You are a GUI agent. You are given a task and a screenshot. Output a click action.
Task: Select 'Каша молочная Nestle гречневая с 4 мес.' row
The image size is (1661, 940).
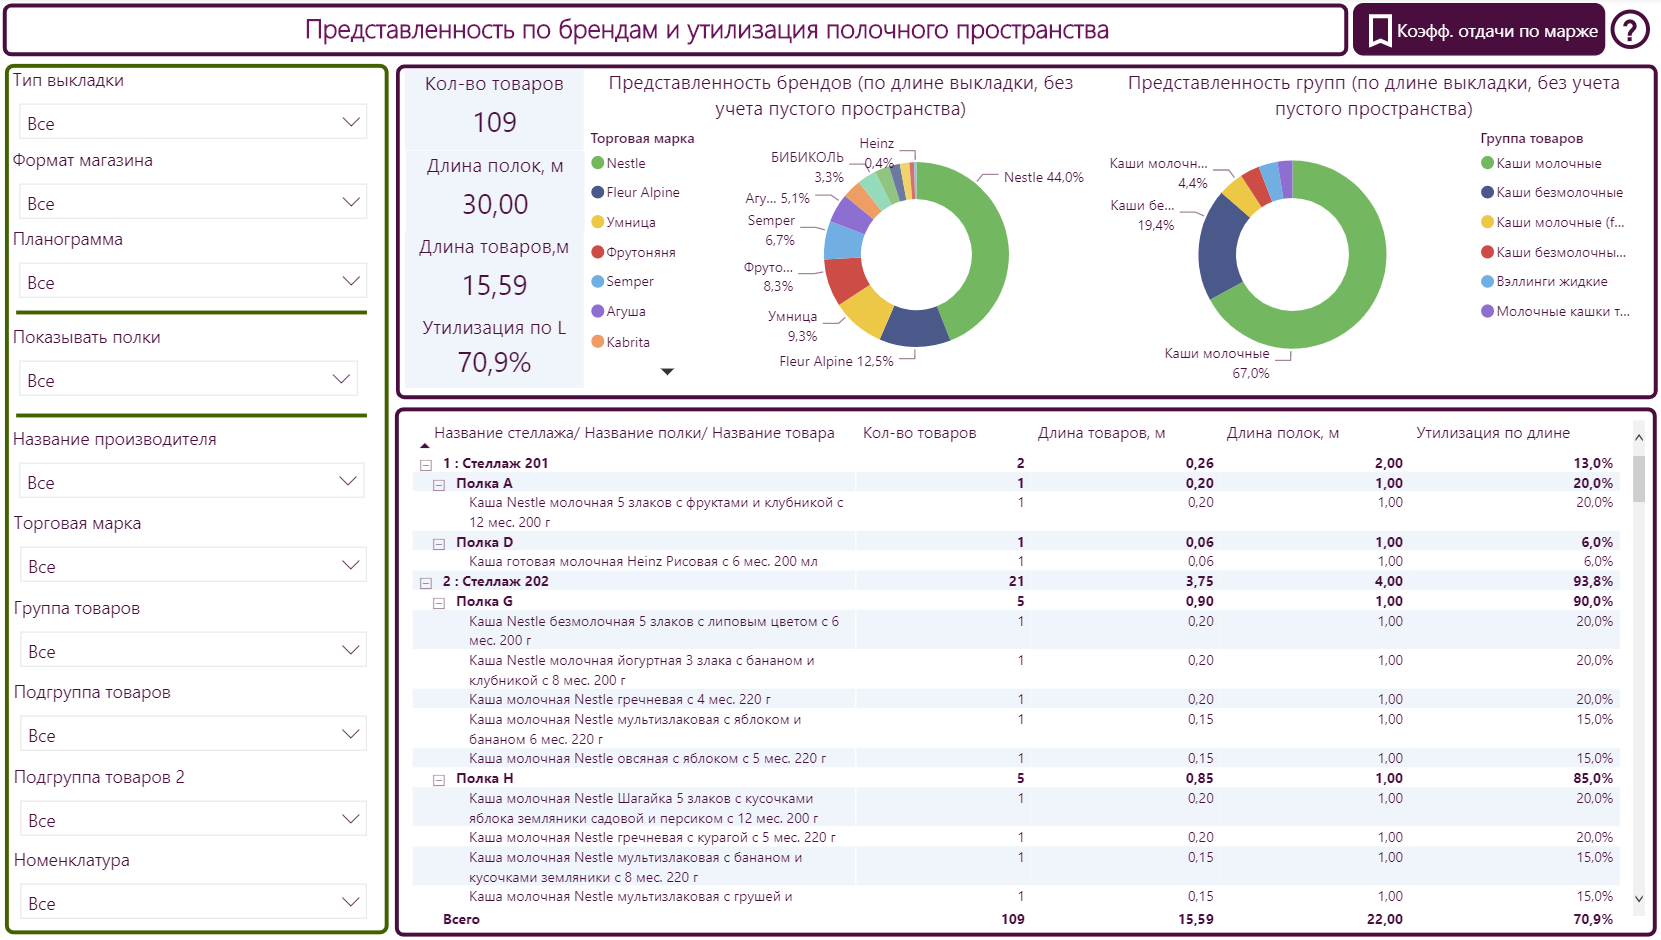1016,700
